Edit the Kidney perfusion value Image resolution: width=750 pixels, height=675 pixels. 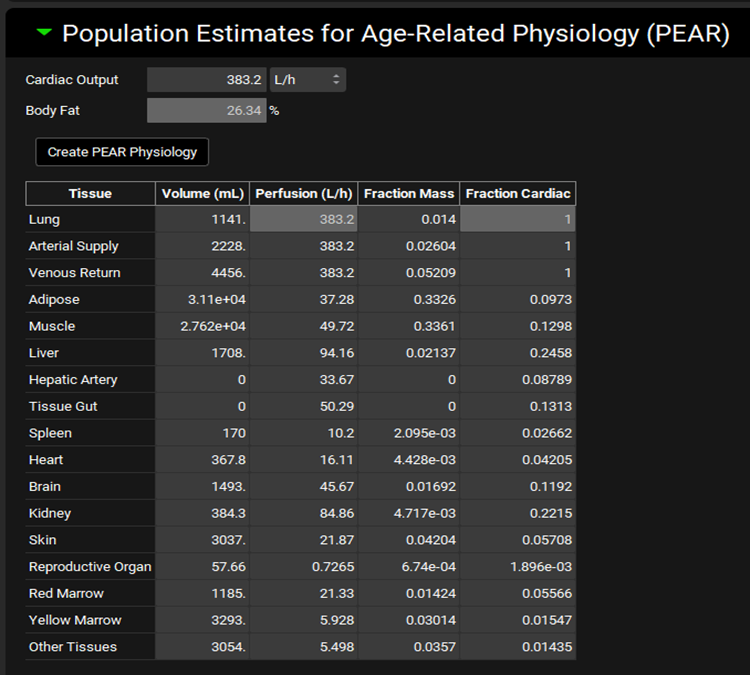(303, 513)
